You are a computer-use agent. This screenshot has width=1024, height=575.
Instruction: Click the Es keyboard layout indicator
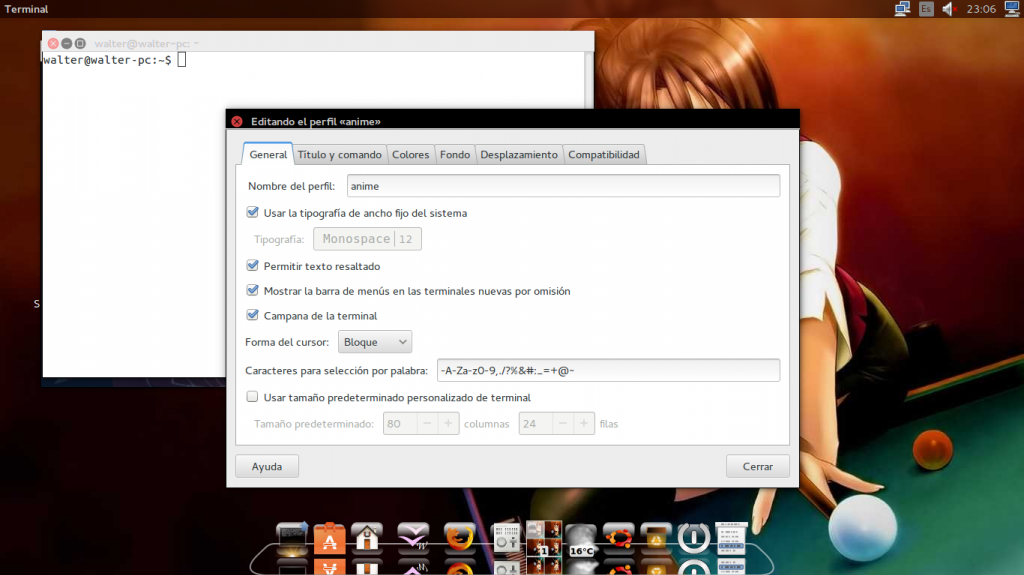(926, 8)
